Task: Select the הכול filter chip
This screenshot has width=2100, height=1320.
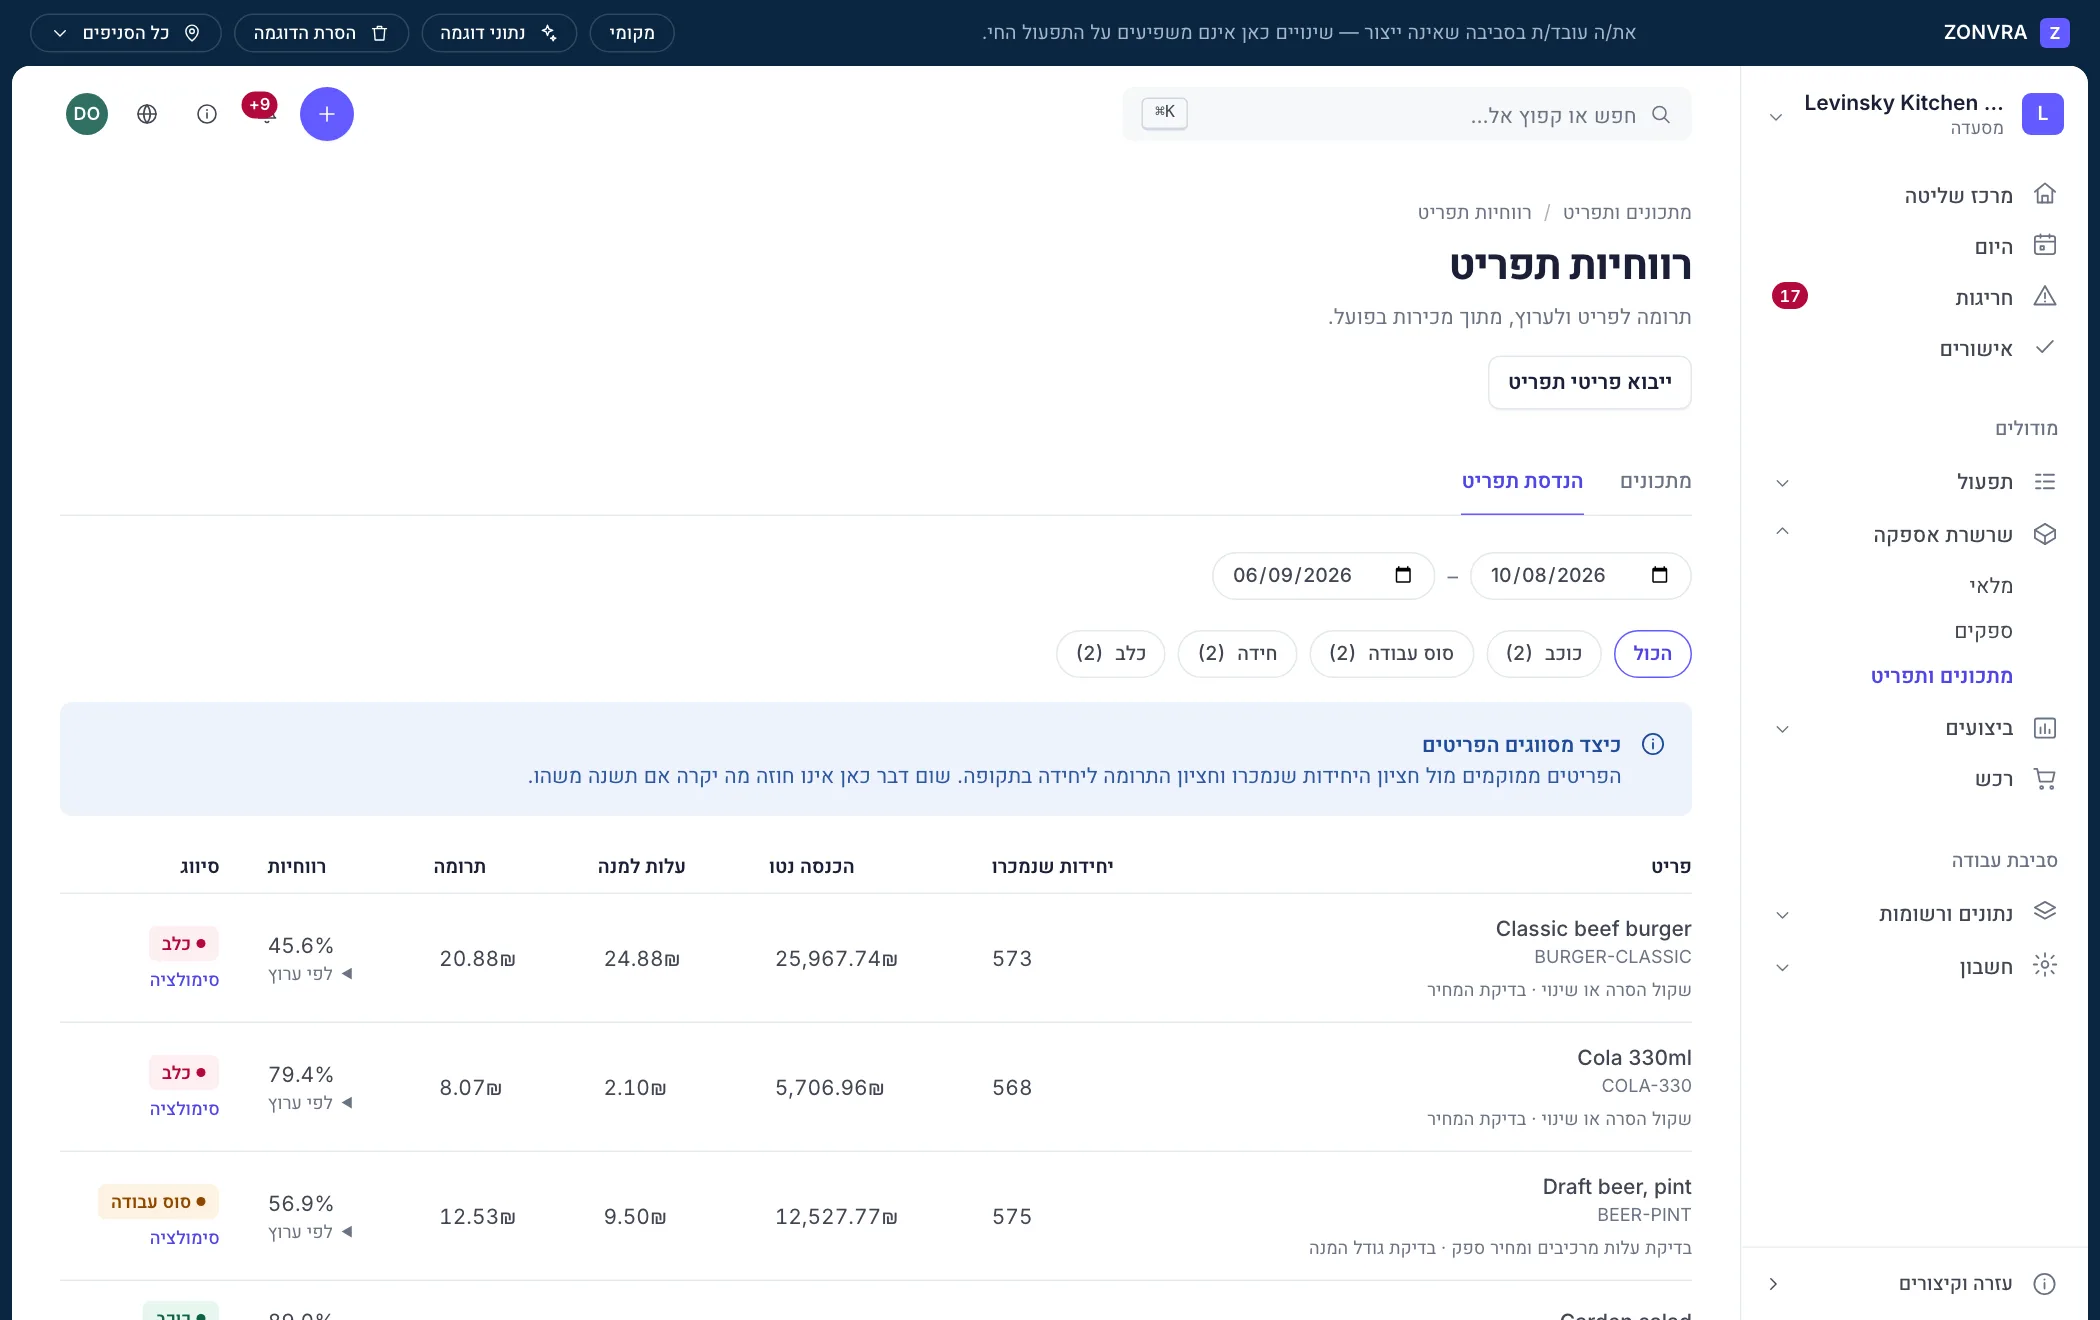Action: click(x=1652, y=654)
